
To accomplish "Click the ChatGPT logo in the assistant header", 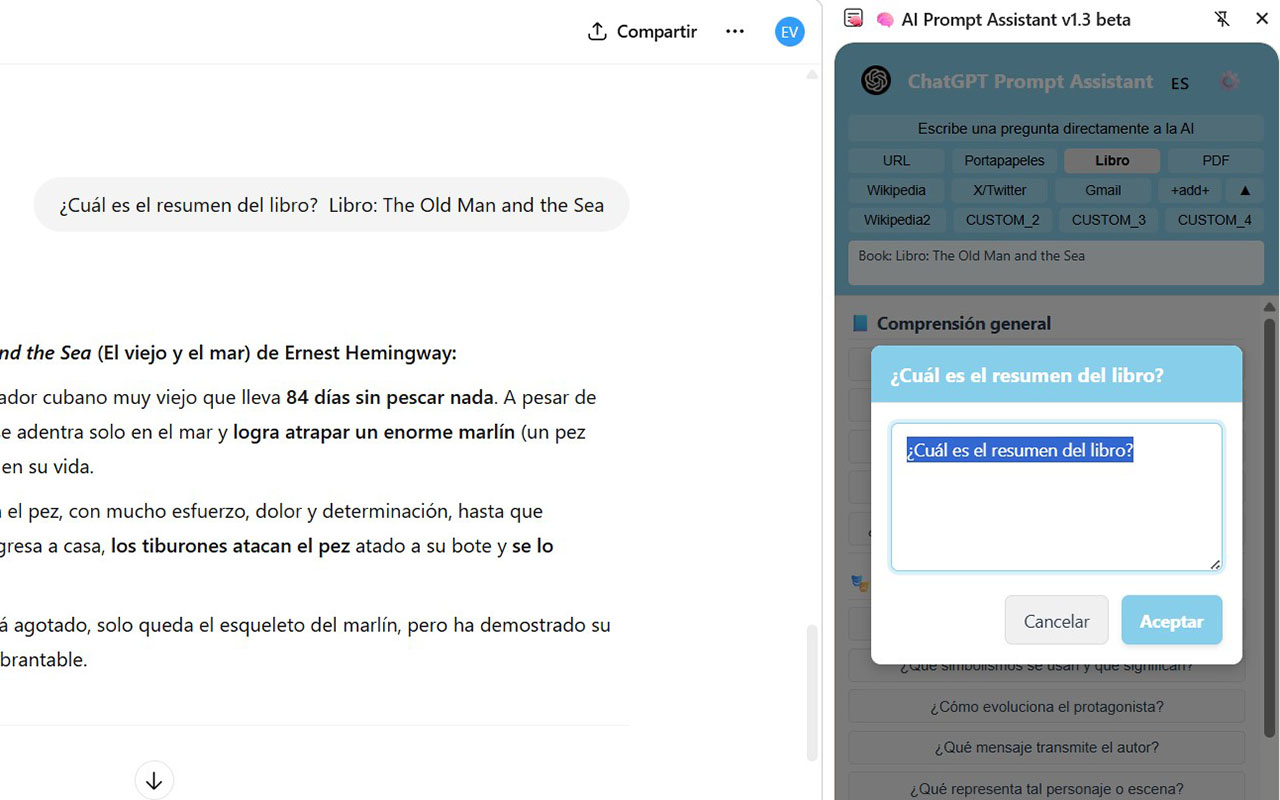I will (876, 81).
